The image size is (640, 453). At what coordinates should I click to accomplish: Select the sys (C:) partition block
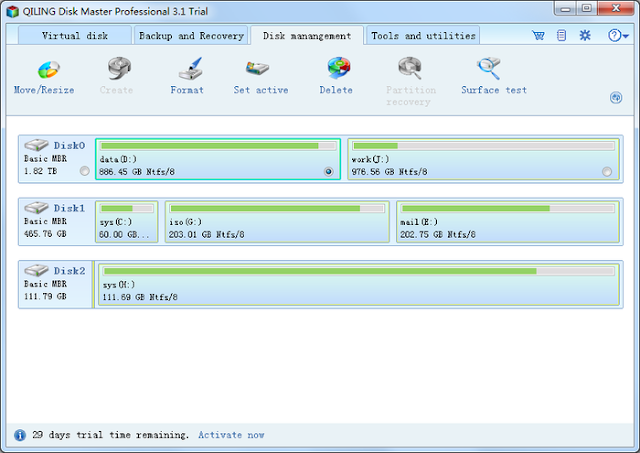(x=127, y=222)
